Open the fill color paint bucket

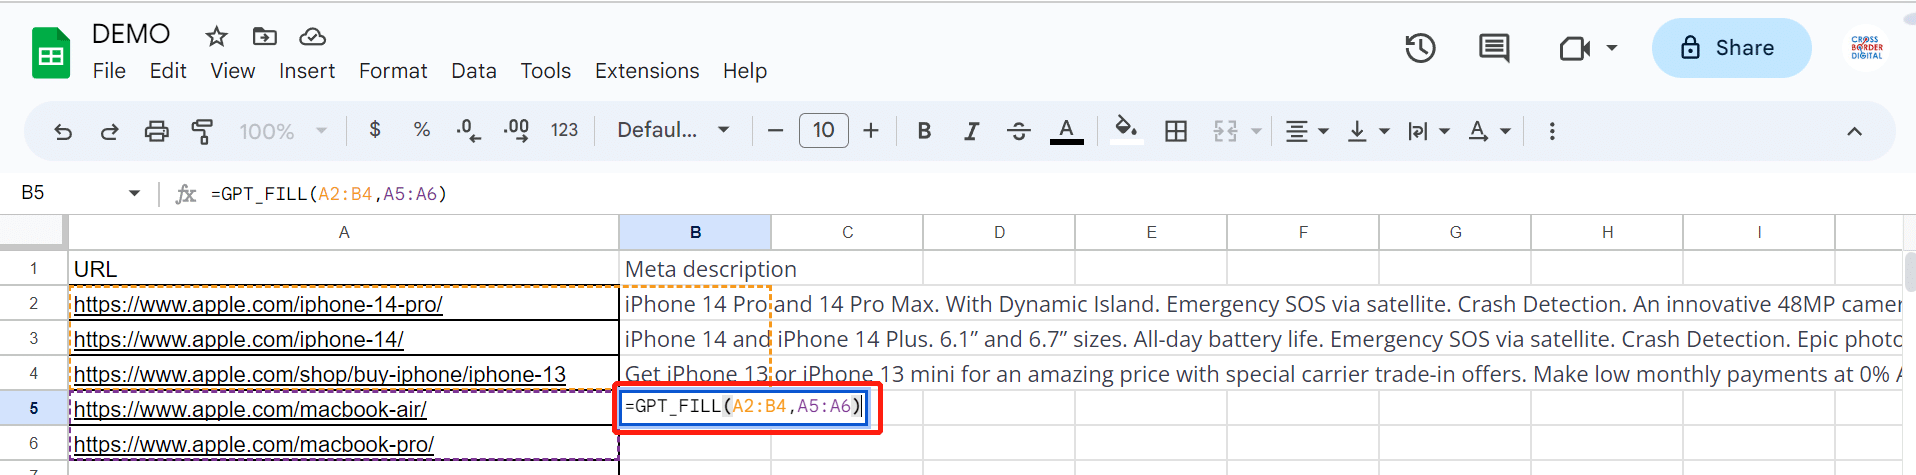pos(1126,130)
